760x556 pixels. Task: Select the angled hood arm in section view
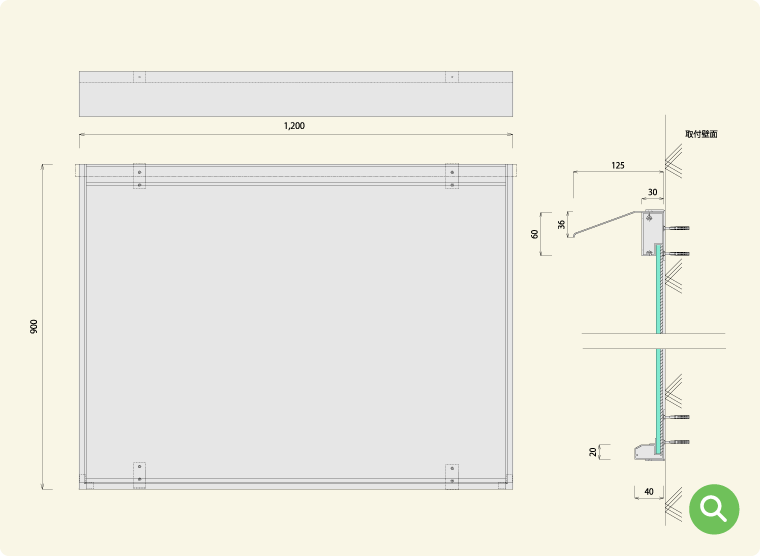[x=606, y=224]
